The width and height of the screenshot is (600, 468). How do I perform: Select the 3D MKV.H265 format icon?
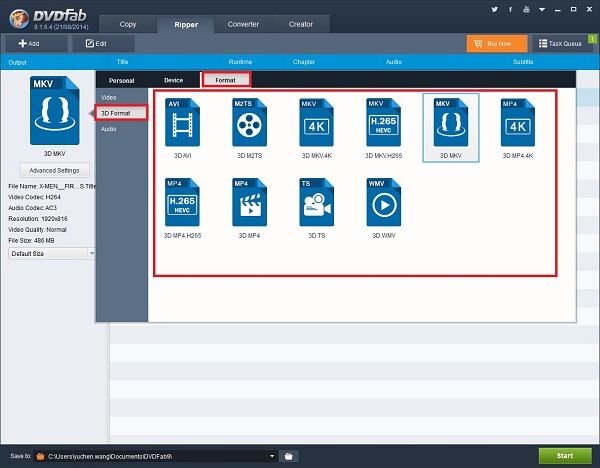tap(383, 122)
